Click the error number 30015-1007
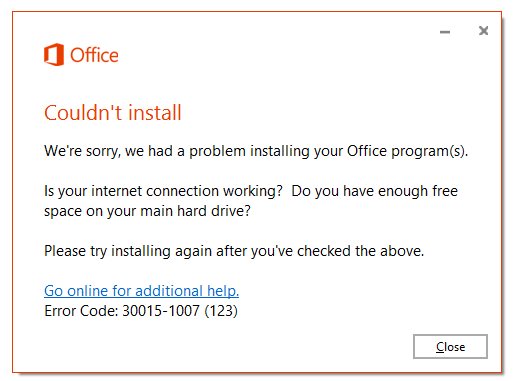This screenshot has width=516, height=381. coord(161,311)
